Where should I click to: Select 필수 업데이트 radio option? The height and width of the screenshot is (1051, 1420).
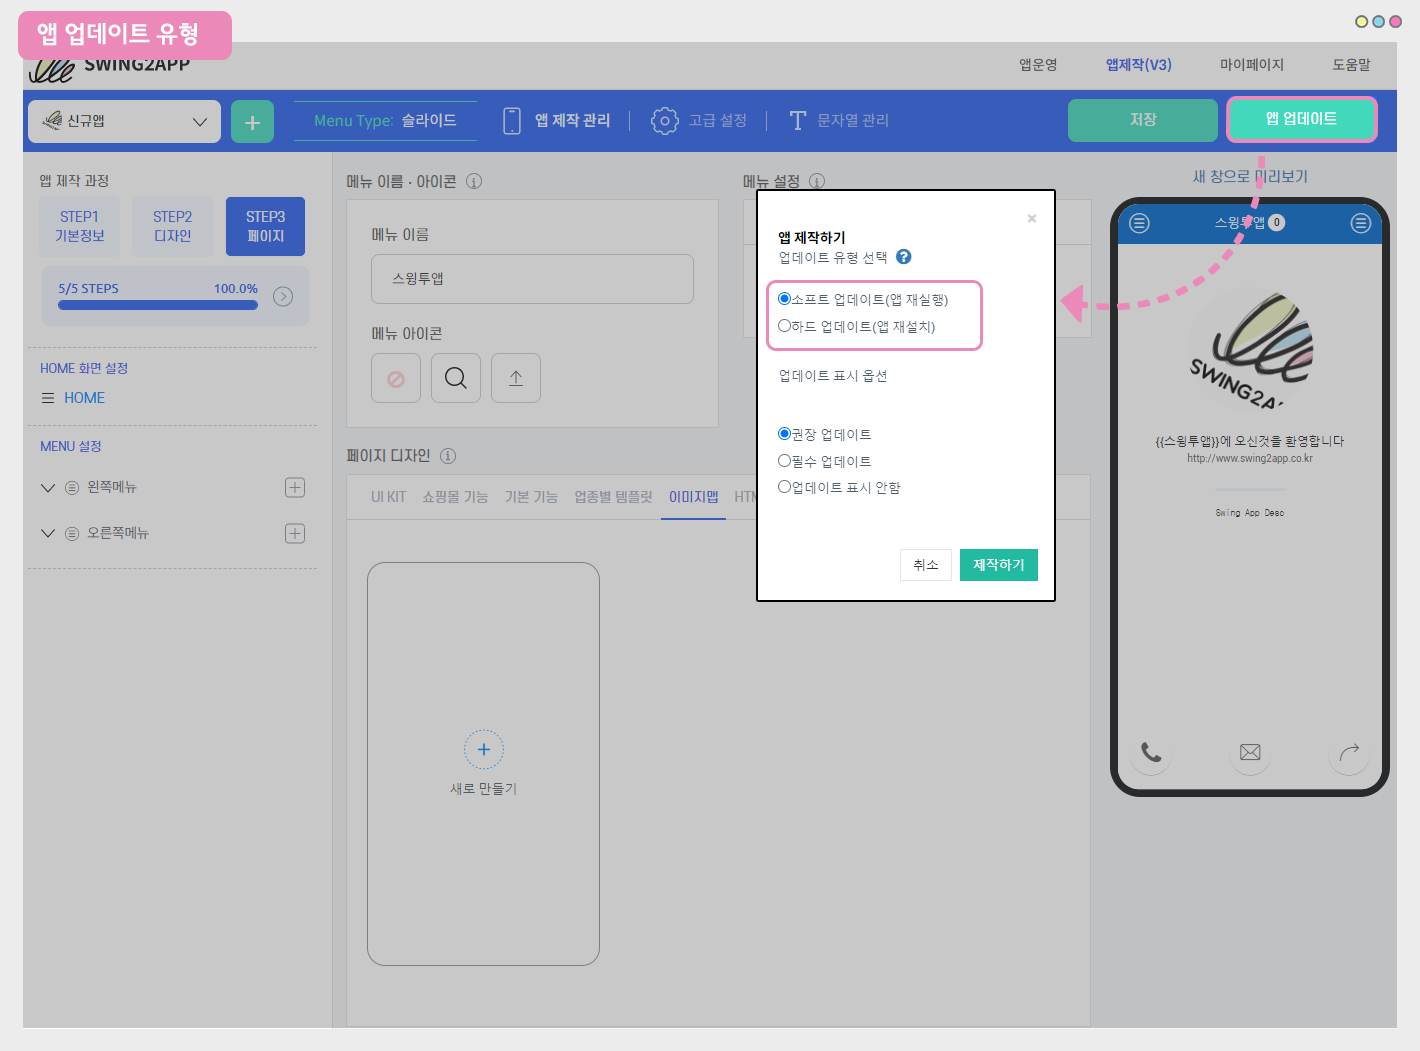tap(785, 461)
